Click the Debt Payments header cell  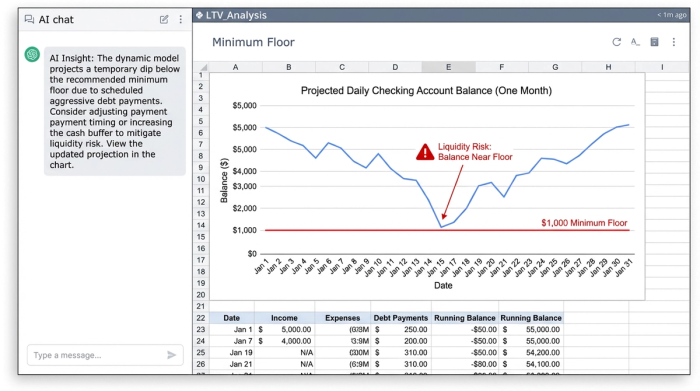tap(401, 318)
